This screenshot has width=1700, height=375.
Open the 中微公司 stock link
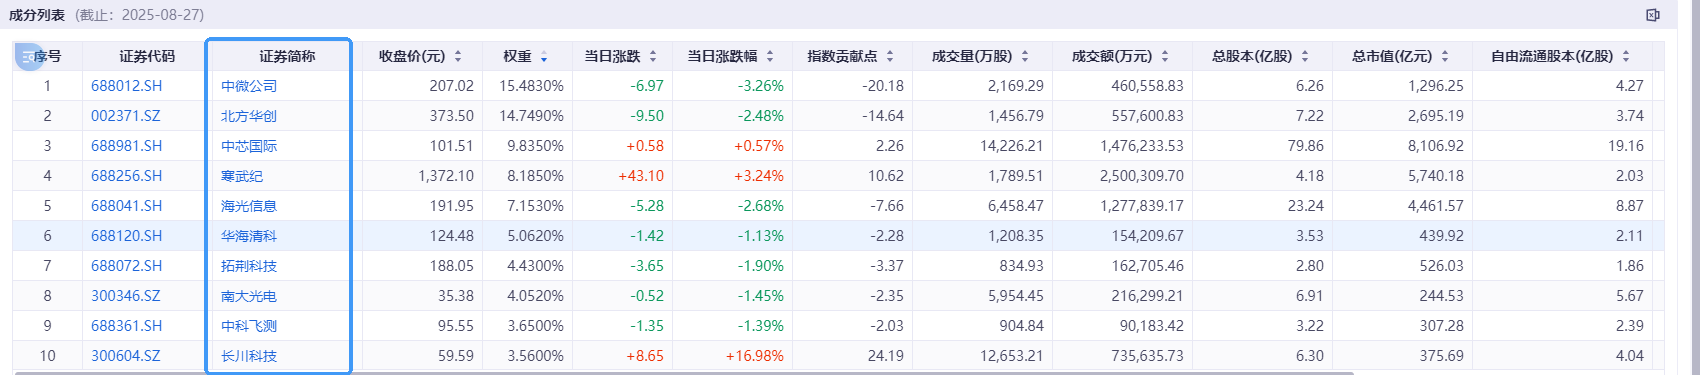point(249,86)
